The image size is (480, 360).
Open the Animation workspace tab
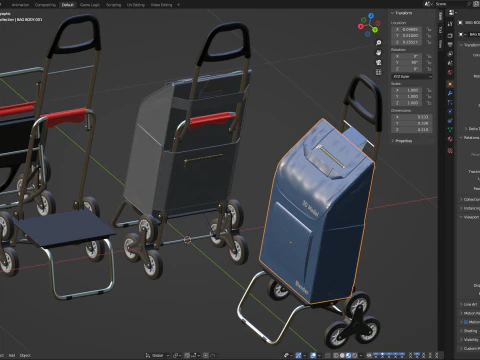(x=20, y=5)
